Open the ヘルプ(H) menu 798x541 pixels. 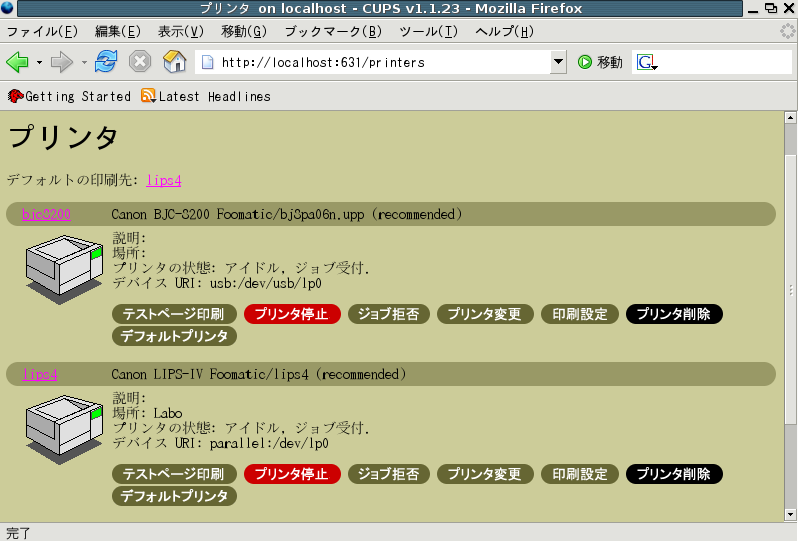coord(504,32)
